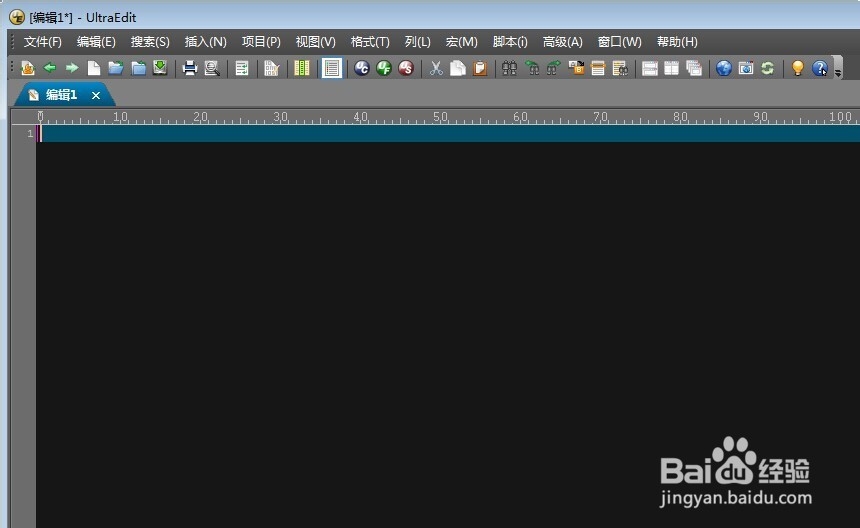Open help with the question mark icon
This screenshot has width=860, height=528.
point(820,68)
